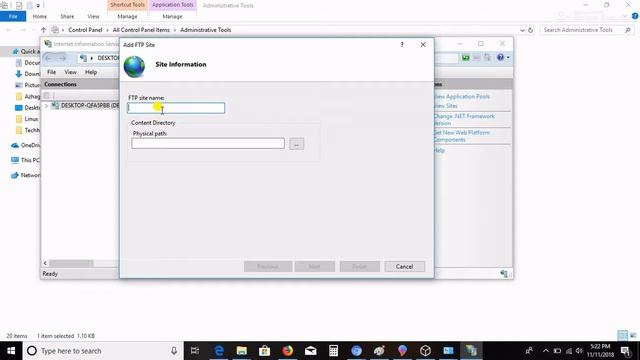Select OneDrive in Explorer sidebar
This screenshot has width=640, height=360.
pos(26,145)
